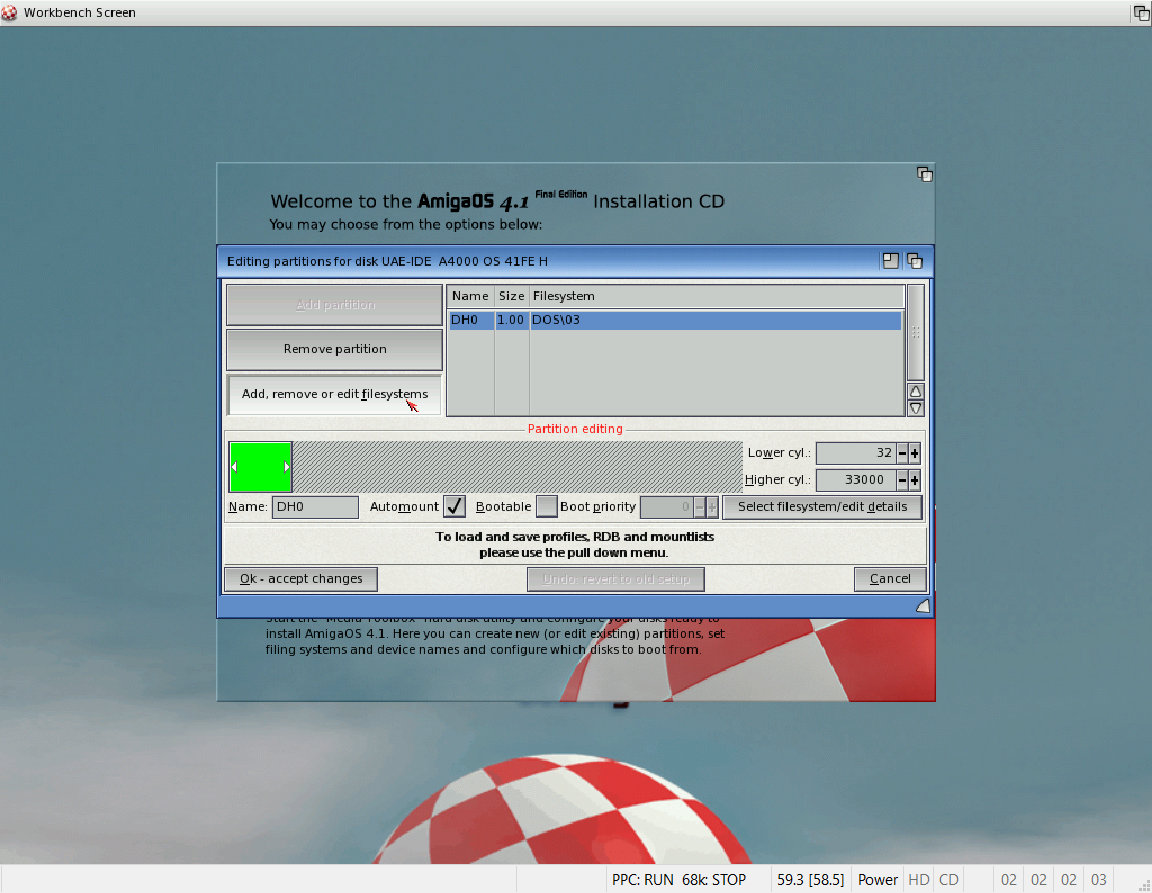Click Undo: revert to old setup

[x=616, y=579]
